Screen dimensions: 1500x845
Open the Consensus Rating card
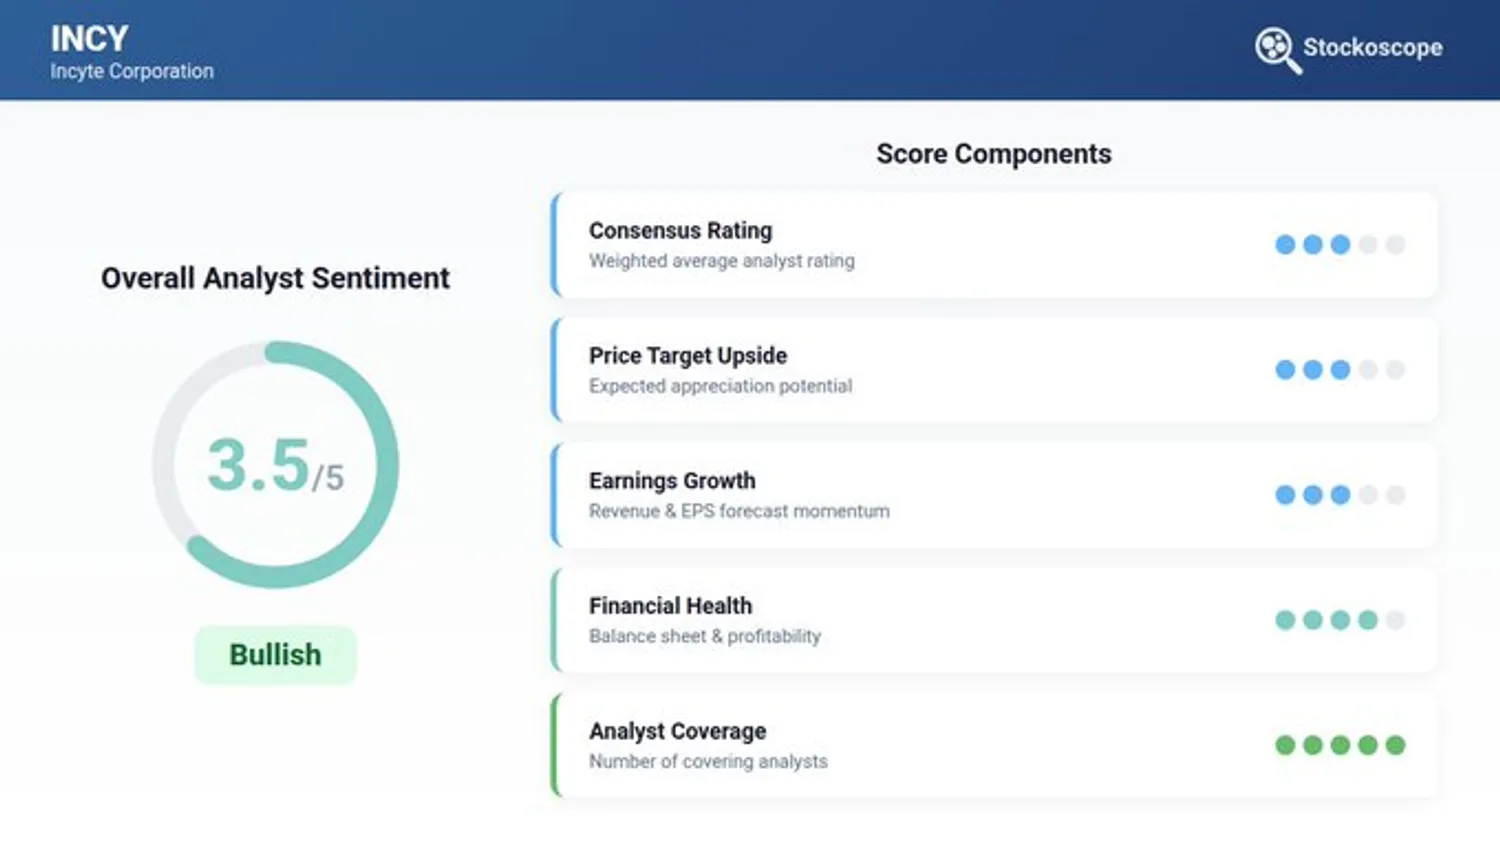[994, 245]
